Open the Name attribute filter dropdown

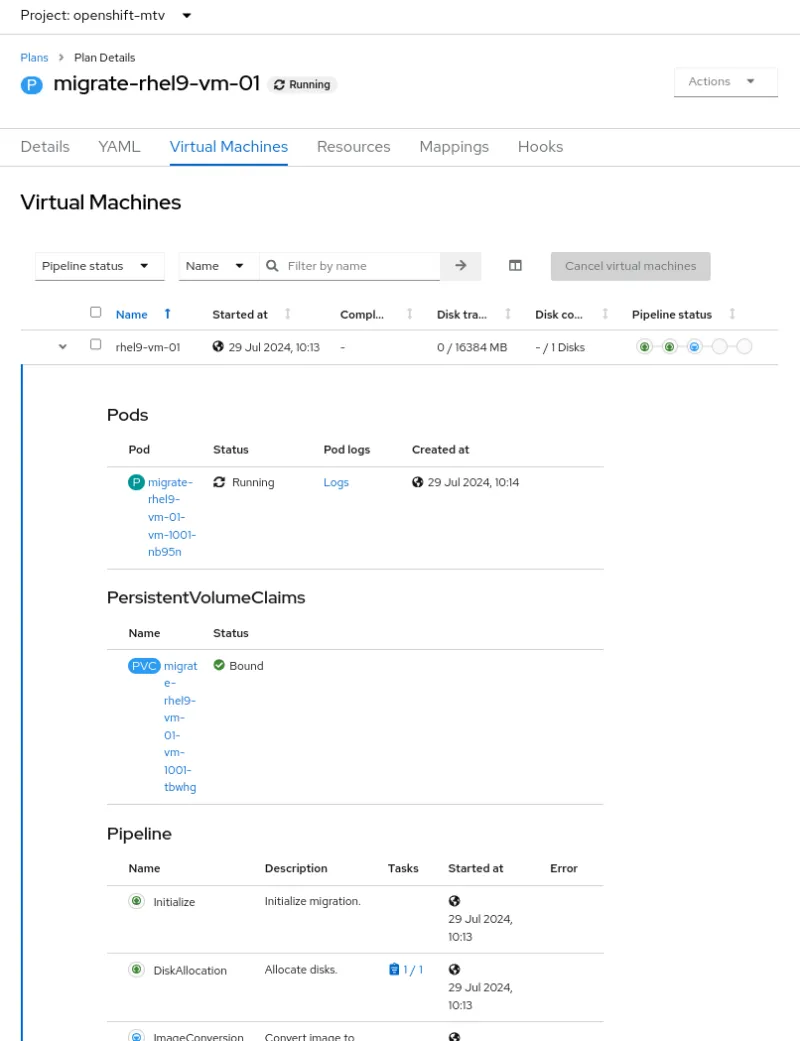tap(216, 265)
